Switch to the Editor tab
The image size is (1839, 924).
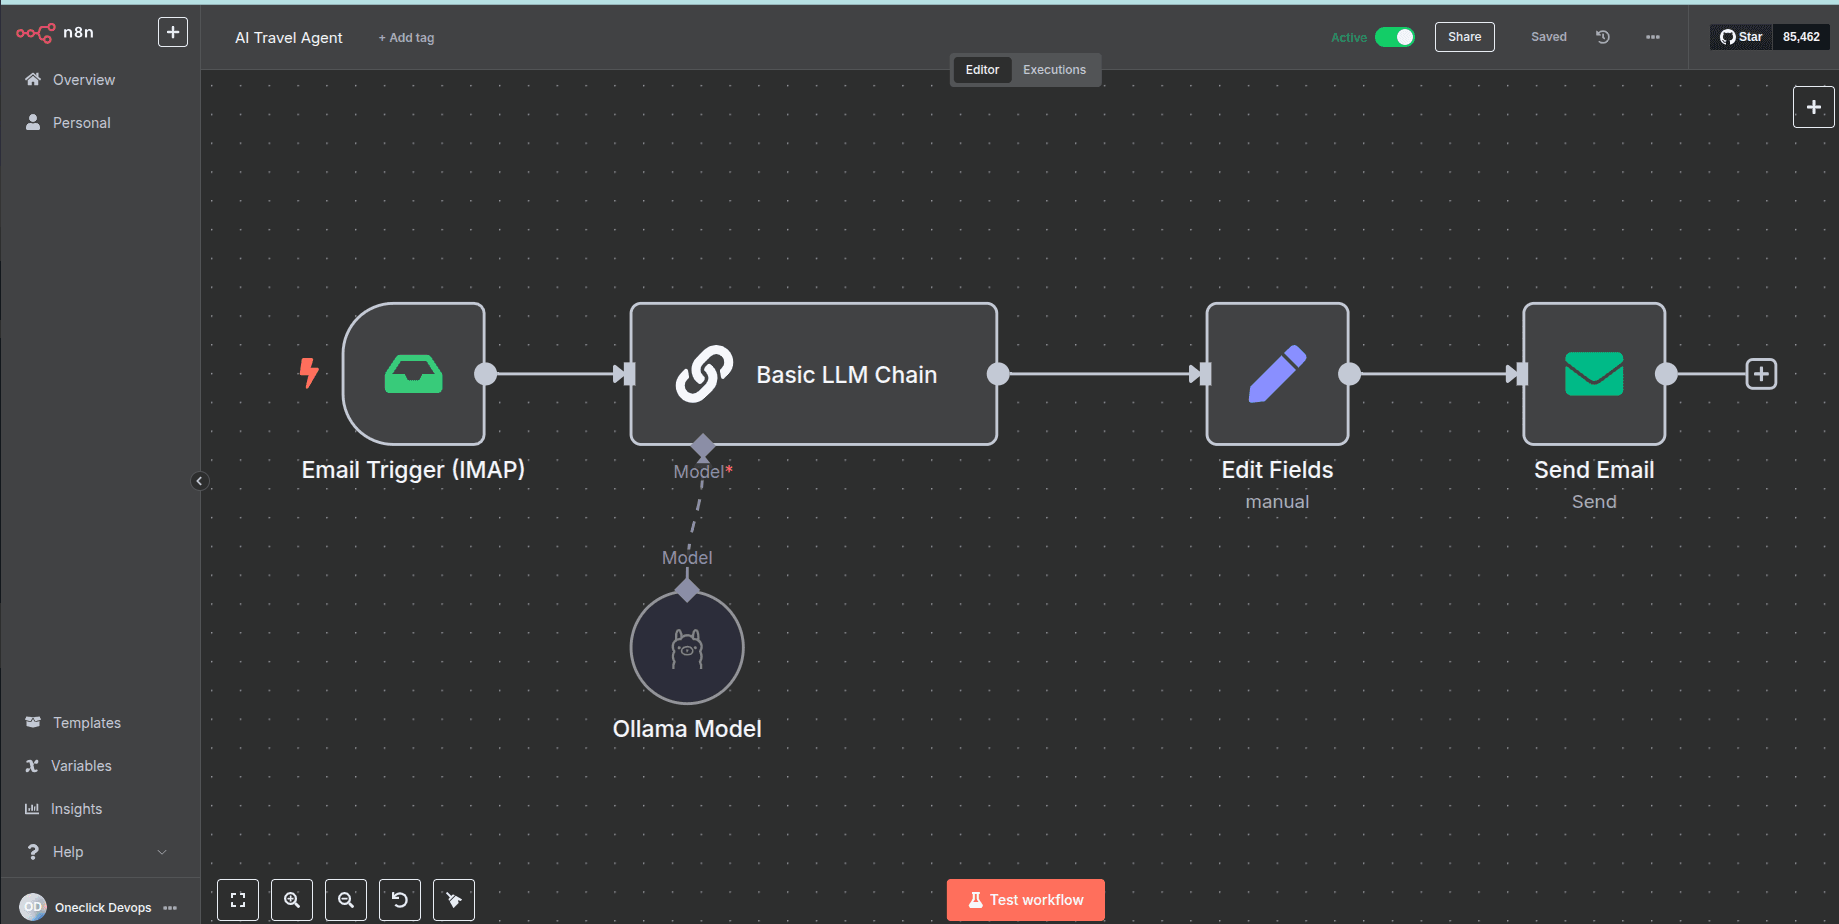point(982,70)
